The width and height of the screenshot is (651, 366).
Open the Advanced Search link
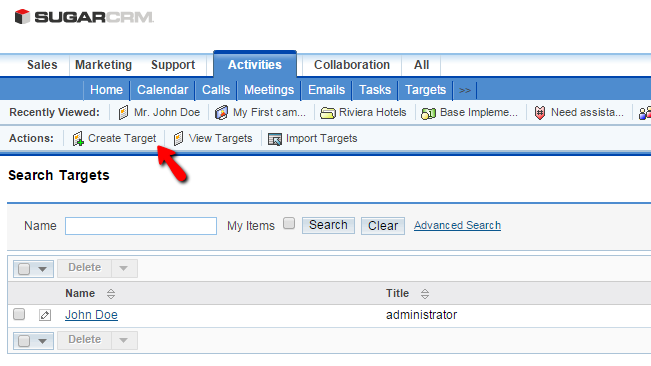click(457, 225)
